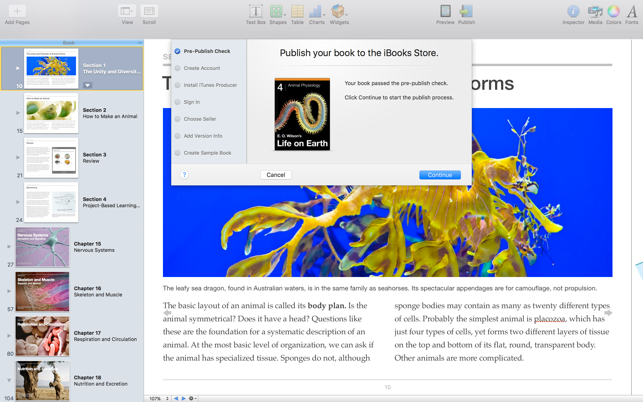
Task: Open the Inspector panel
Action: (573, 12)
